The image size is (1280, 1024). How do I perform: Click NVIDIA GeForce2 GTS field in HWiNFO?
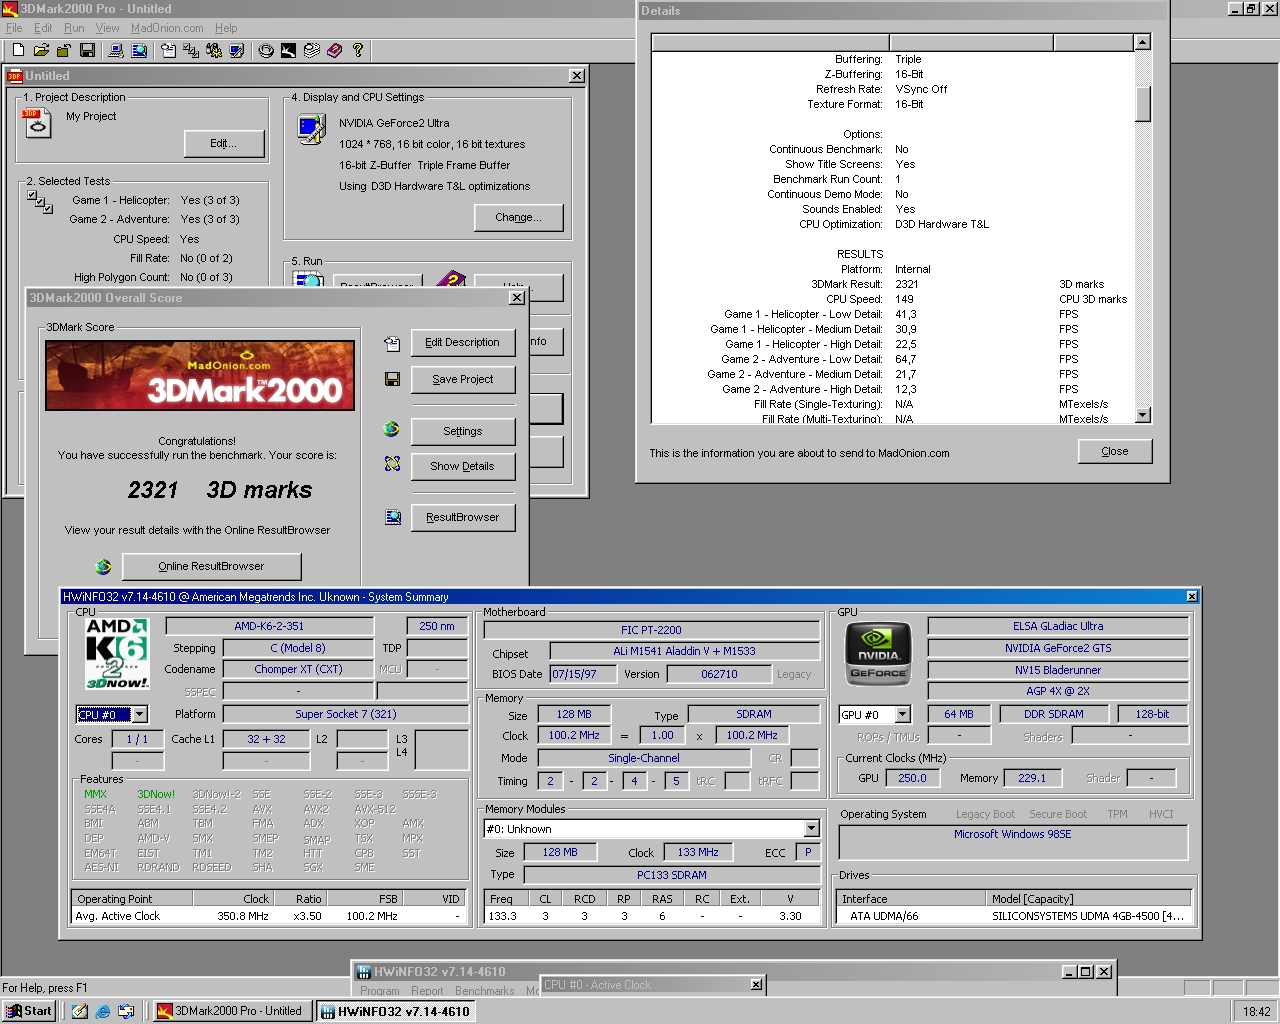1058,648
